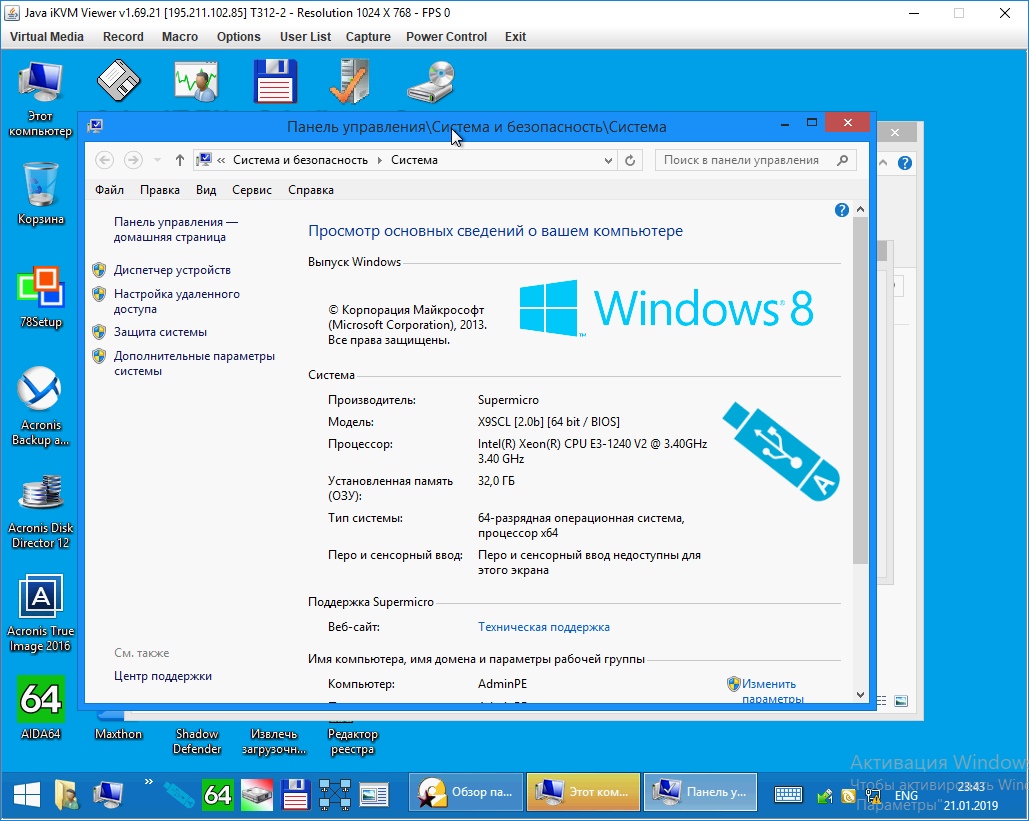Open the Virtual Media menu
The height and width of the screenshot is (821, 1029).
click(x=47, y=37)
